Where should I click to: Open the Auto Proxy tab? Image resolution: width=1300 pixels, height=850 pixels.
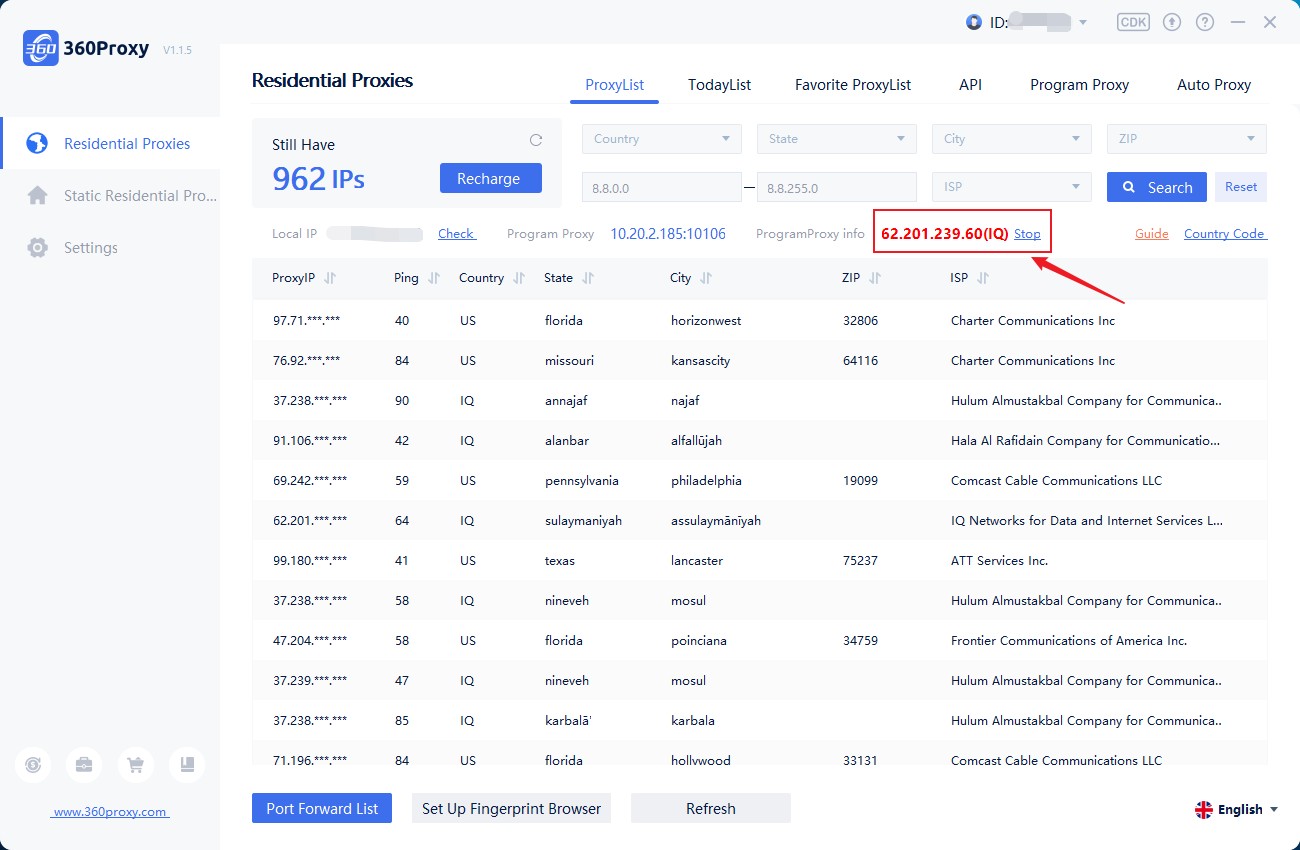[x=1214, y=85]
